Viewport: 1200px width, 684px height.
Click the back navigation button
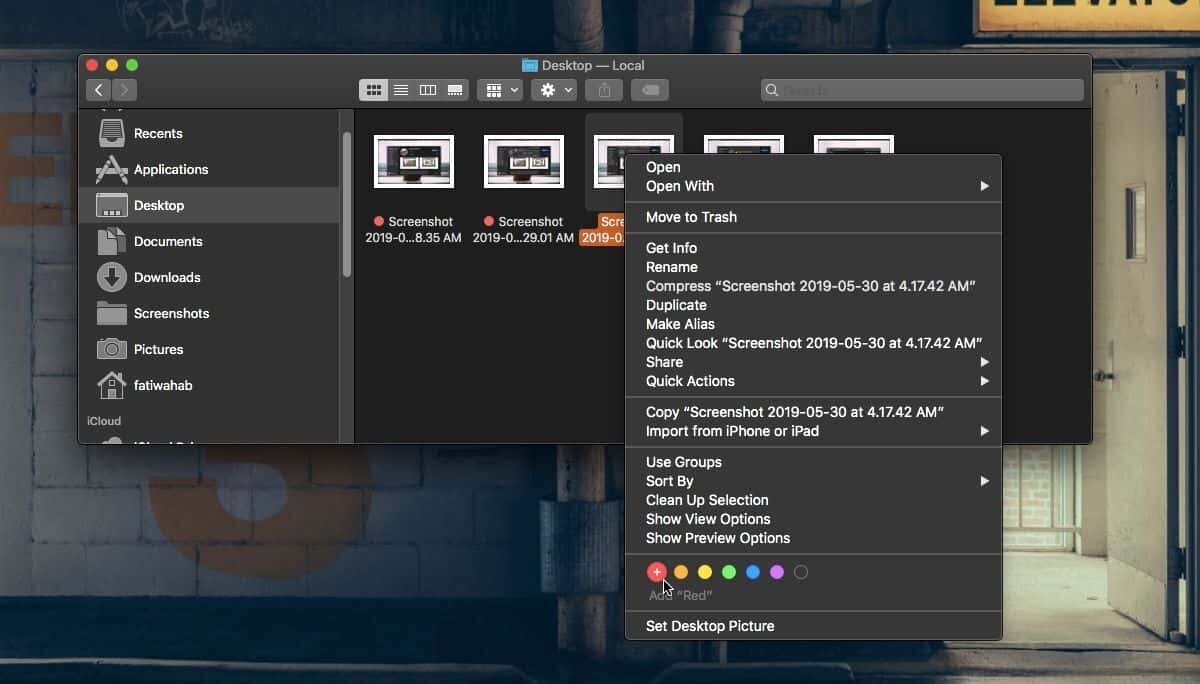click(98, 89)
